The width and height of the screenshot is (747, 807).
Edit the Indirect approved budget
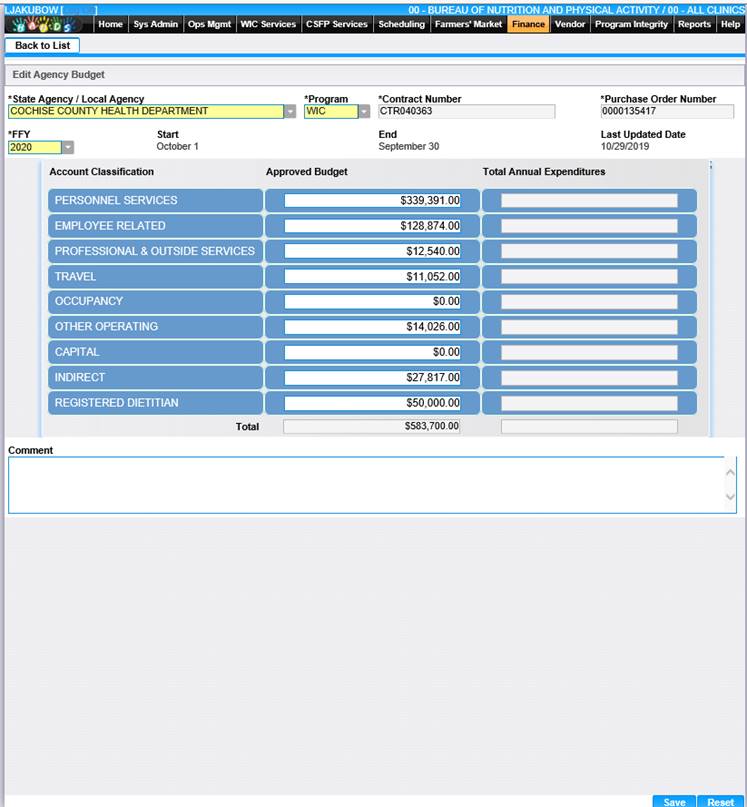372,377
